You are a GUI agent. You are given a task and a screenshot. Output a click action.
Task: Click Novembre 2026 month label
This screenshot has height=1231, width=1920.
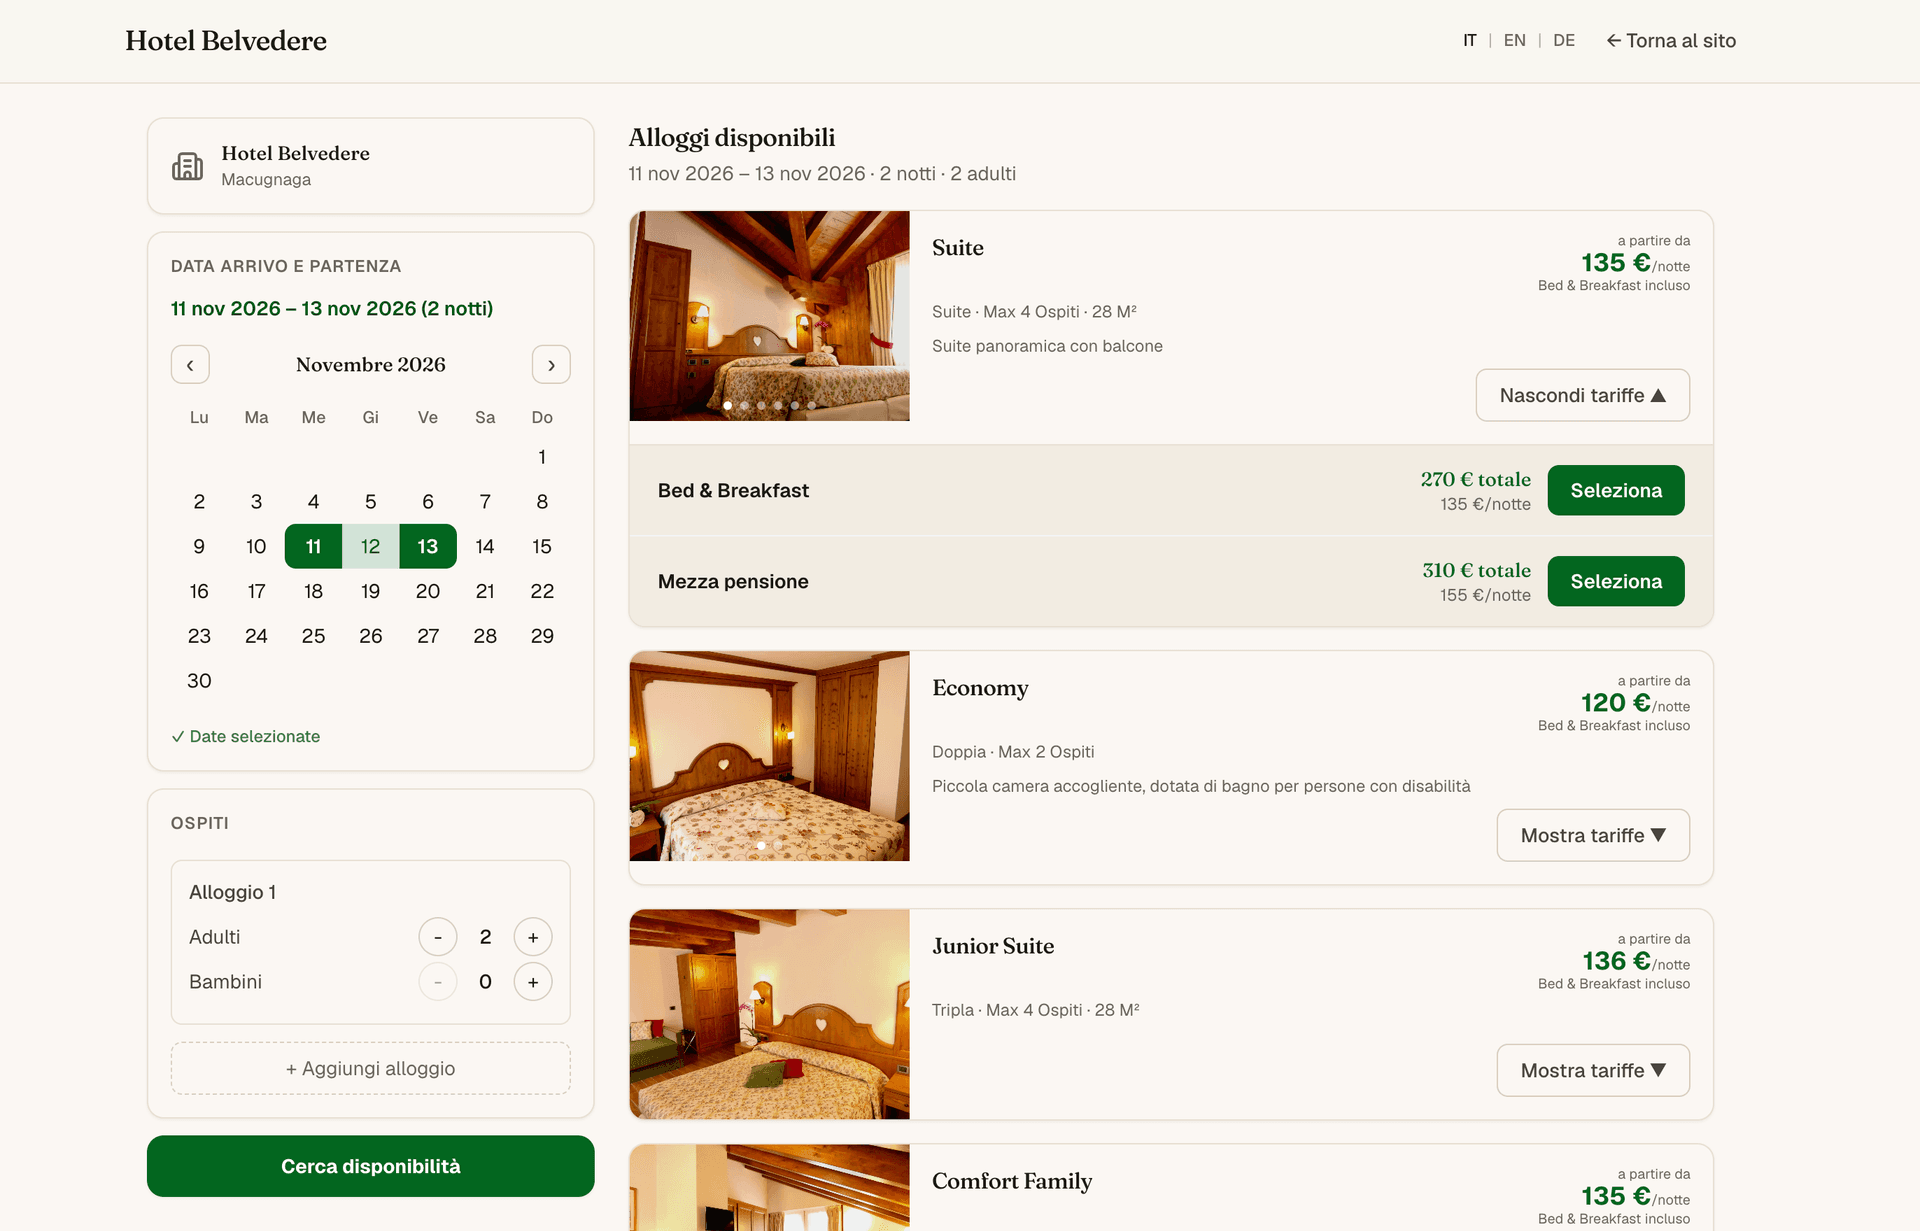(x=371, y=365)
